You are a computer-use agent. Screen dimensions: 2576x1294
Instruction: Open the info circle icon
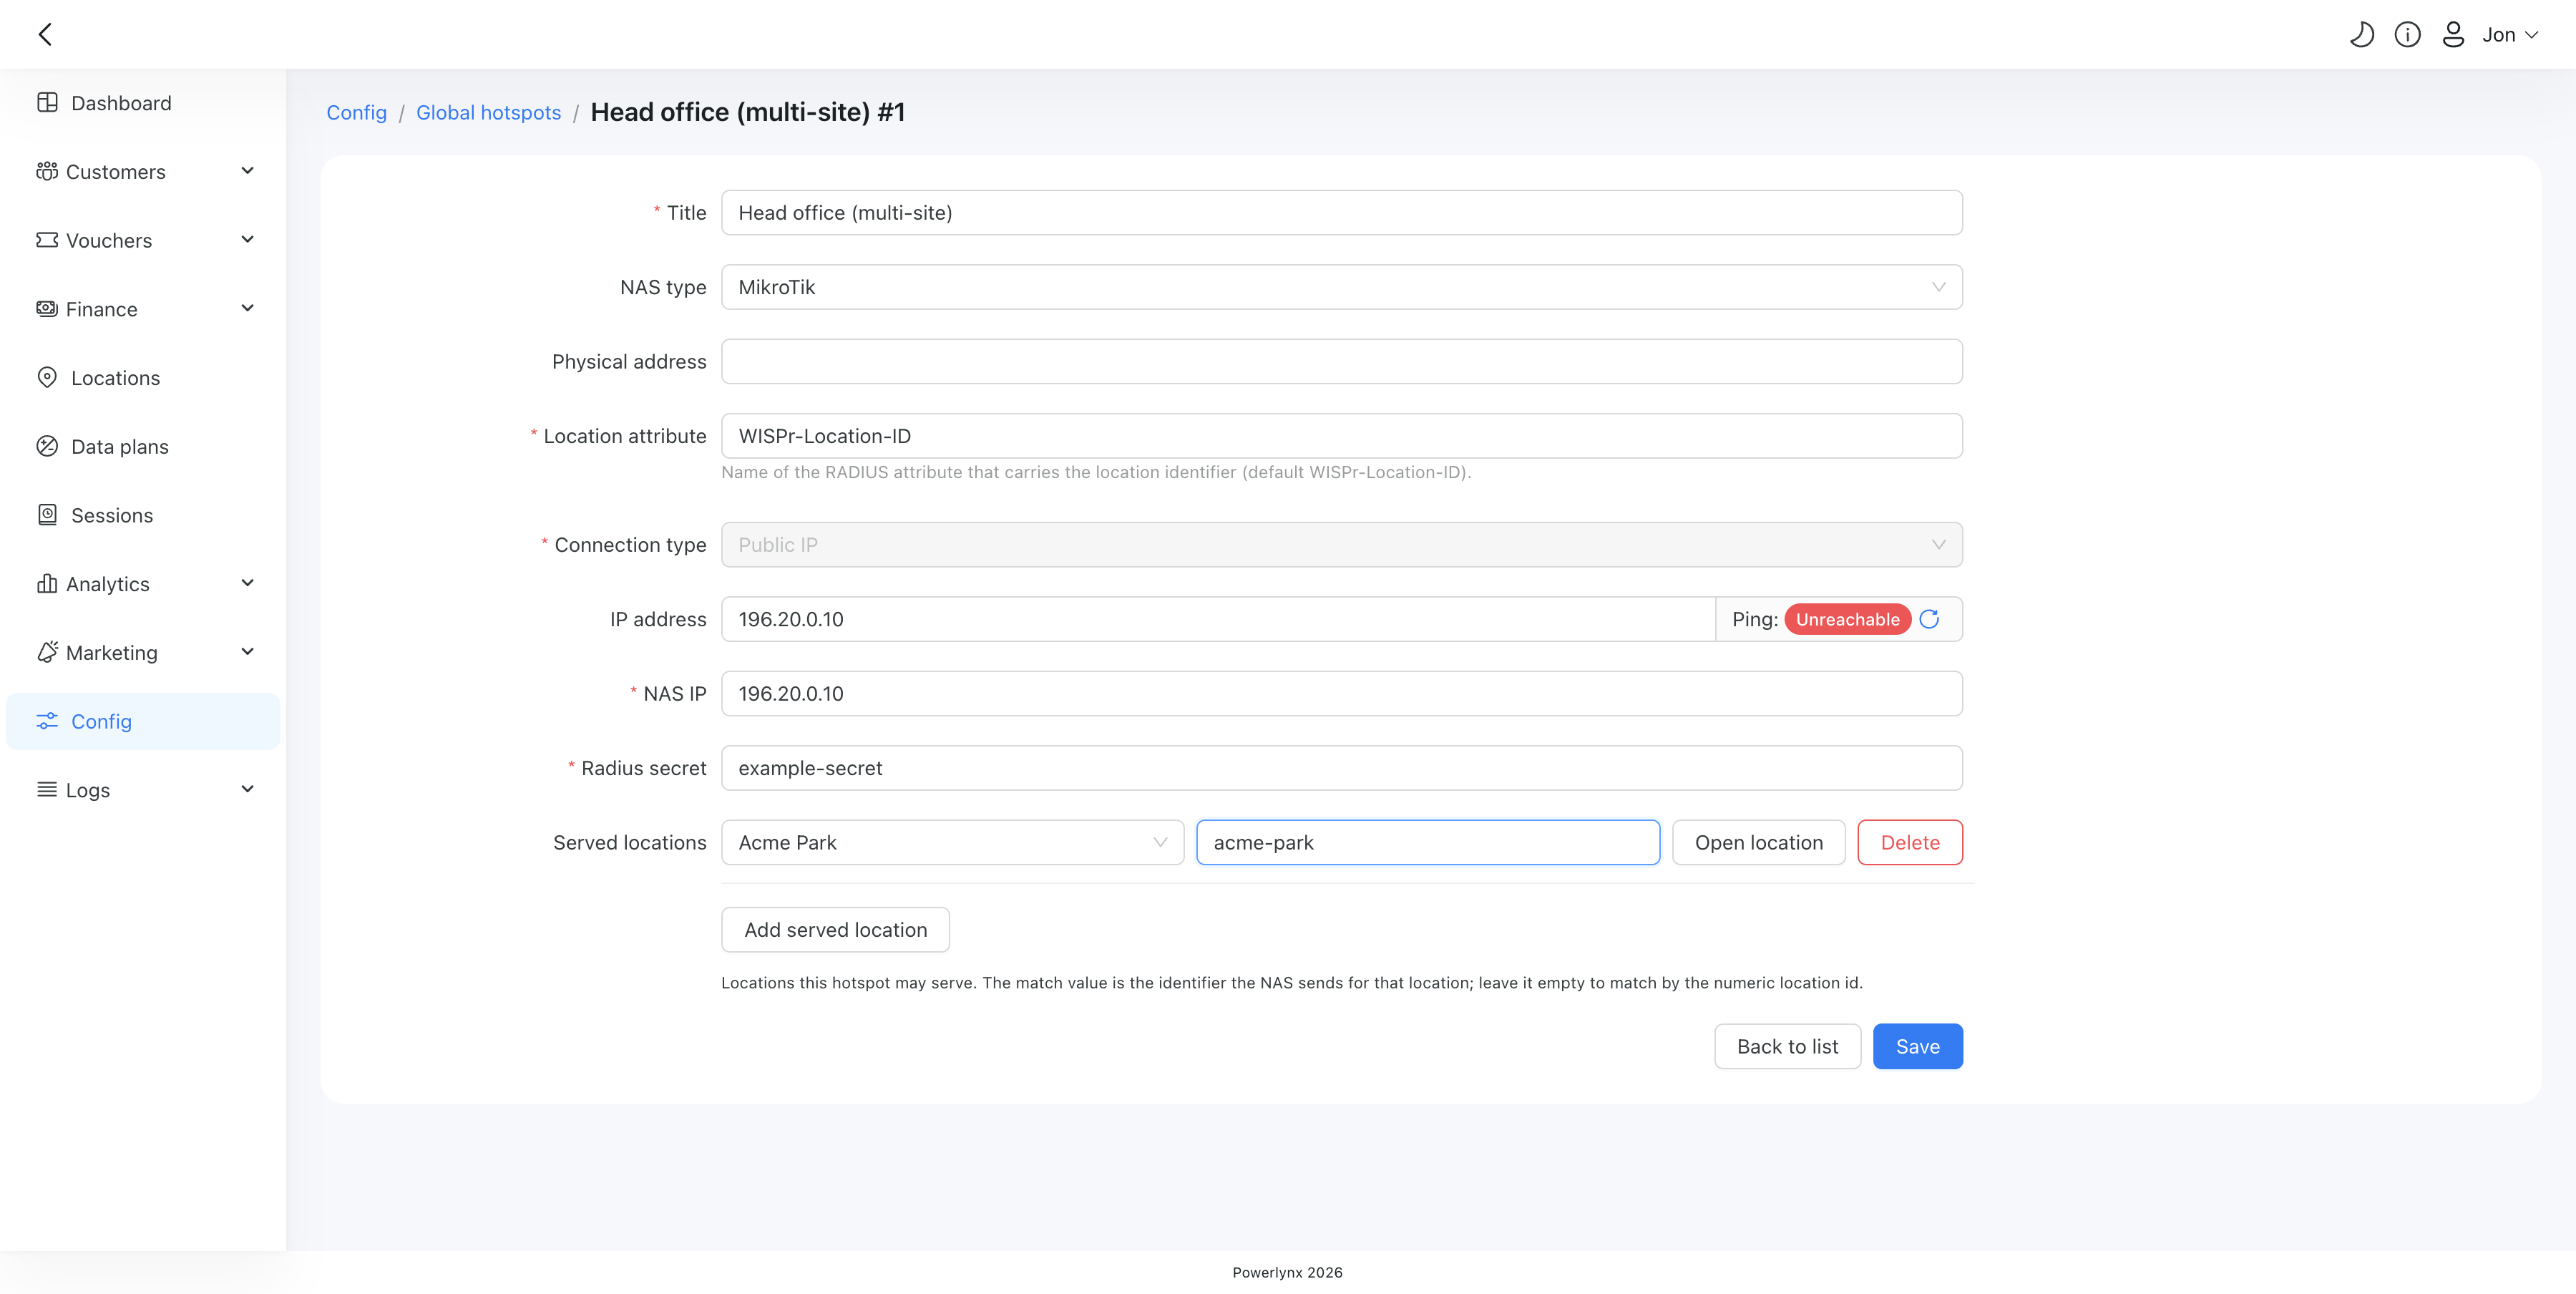pyautogui.click(x=2407, y=35)
